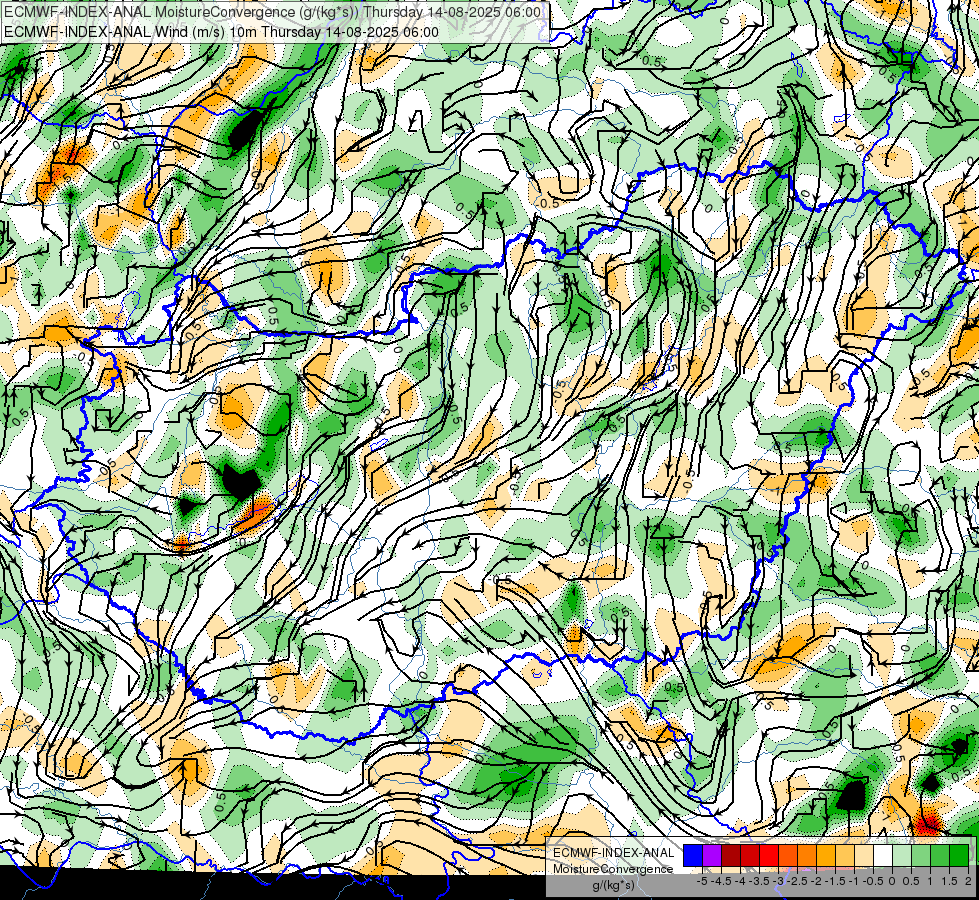Pick the palest green swatch between 0 and 0.5
Image resolution: width=979 pixels, height=900 pixels.
(x=902, y=855)
